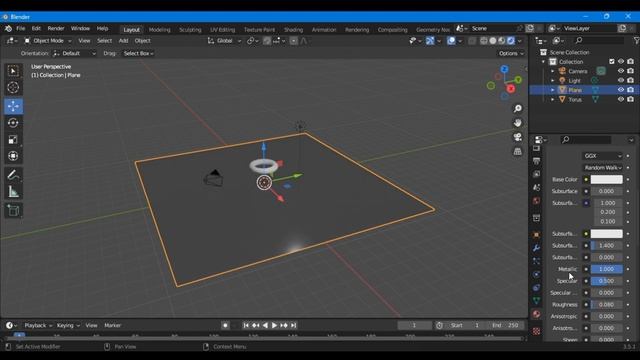Open Random Walk subsurface method dropdown

click(x=602, y=168)
